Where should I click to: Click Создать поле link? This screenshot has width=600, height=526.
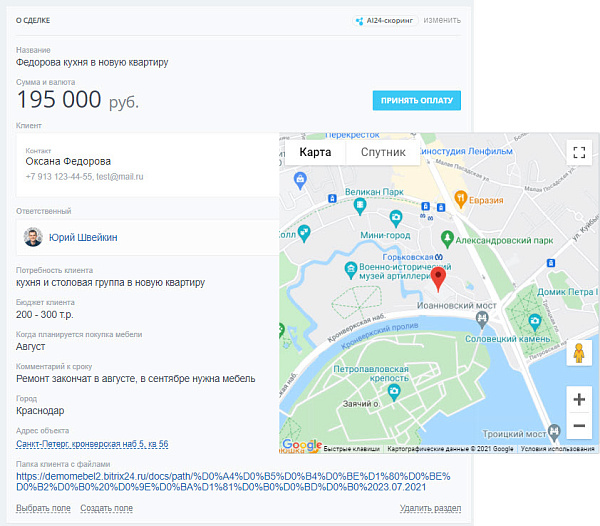(106, 508)
